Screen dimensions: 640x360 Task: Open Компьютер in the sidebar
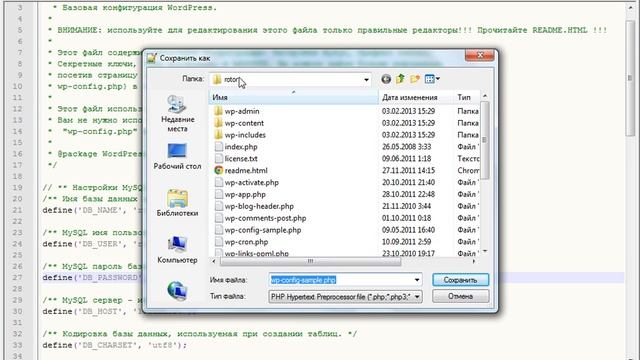coord(177,250)
